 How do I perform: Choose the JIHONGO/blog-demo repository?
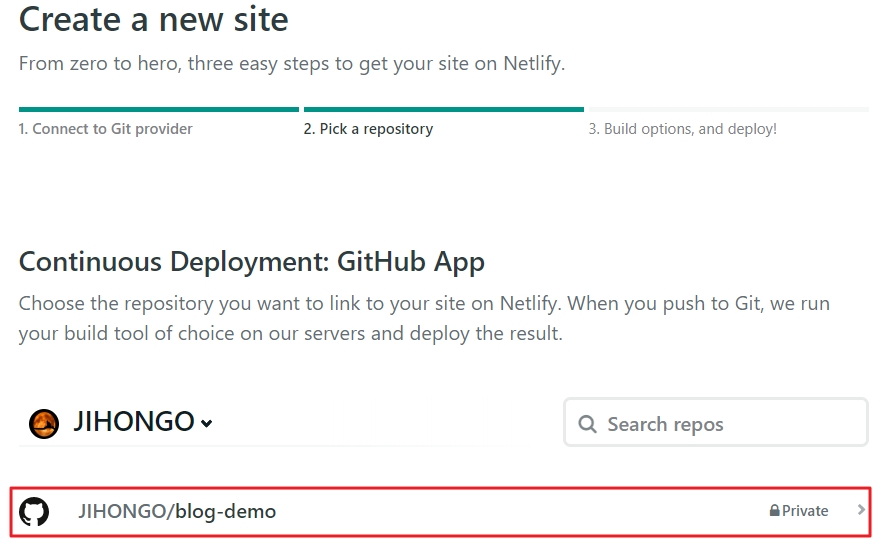[x=441, y=512]
